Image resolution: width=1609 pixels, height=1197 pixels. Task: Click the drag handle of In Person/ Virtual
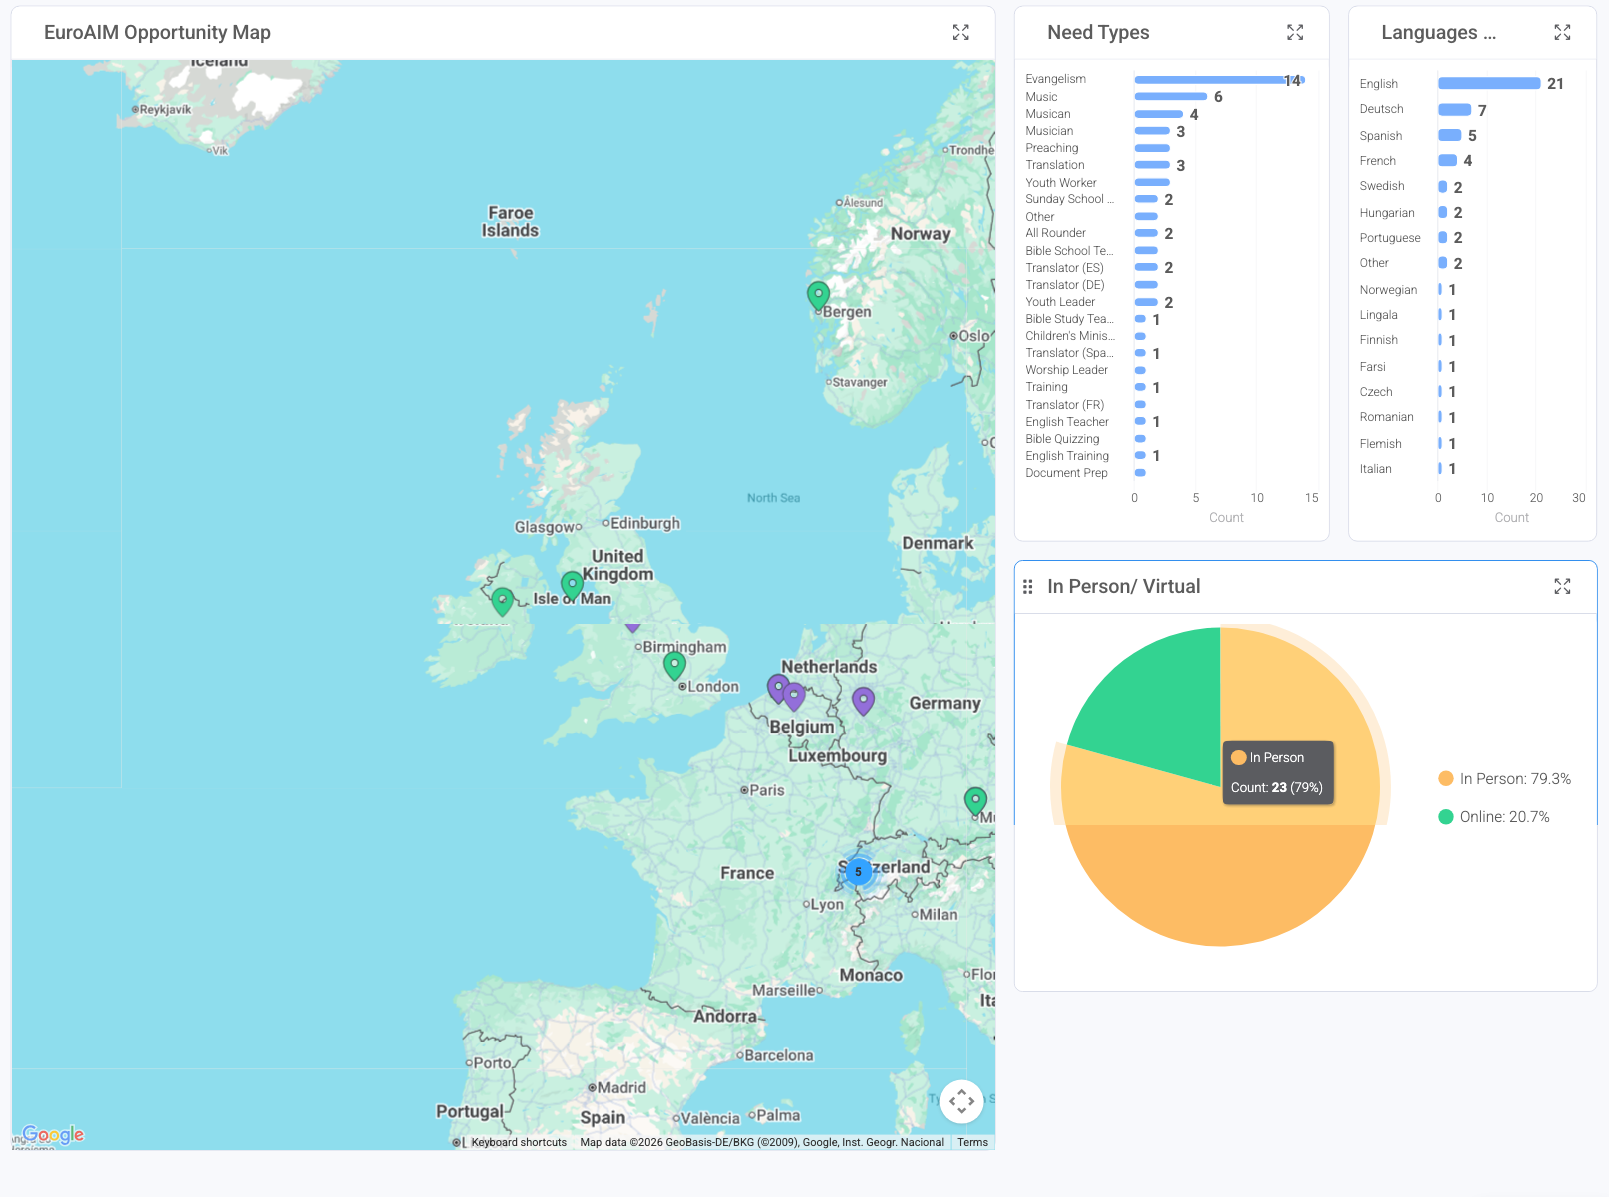pos(1027,587)
